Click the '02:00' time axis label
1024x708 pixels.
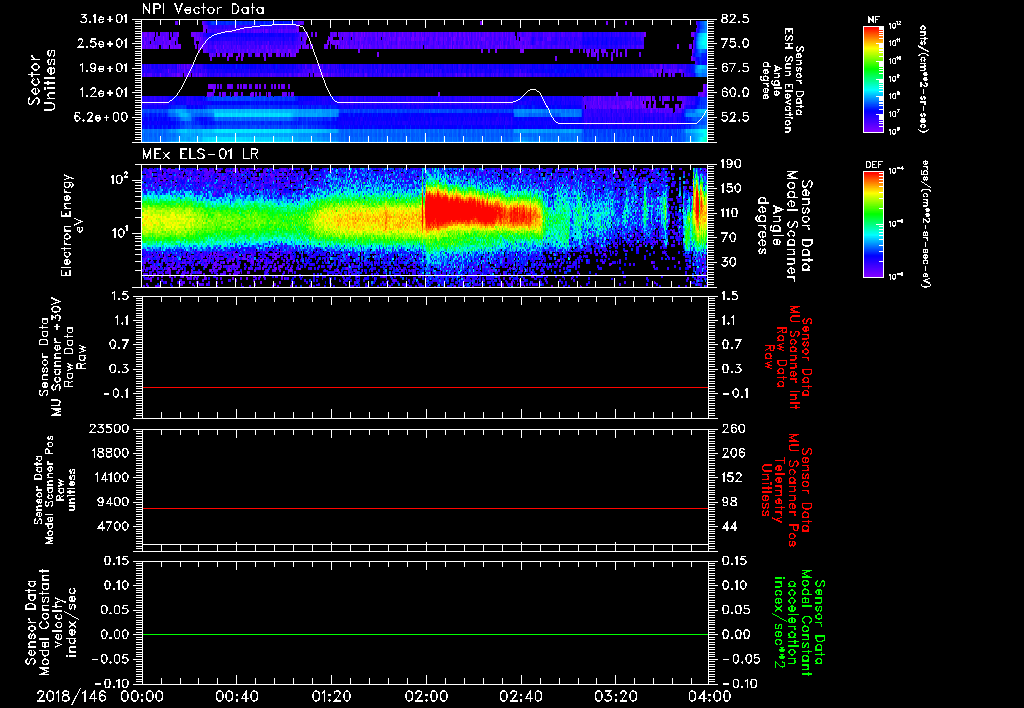point(426,697)
